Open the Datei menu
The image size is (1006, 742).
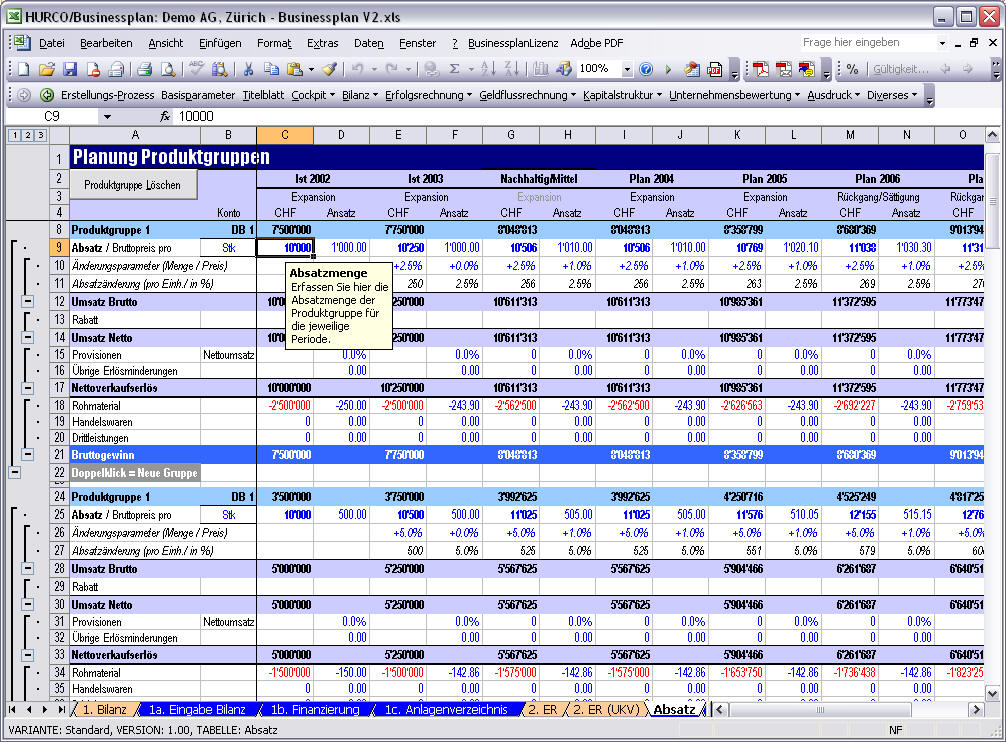click(51, 43)
